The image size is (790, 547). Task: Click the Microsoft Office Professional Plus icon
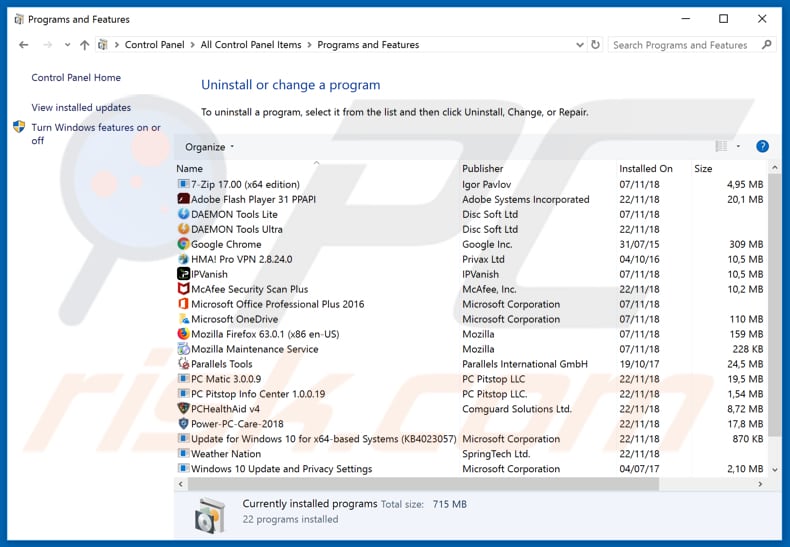click(183, 304)
